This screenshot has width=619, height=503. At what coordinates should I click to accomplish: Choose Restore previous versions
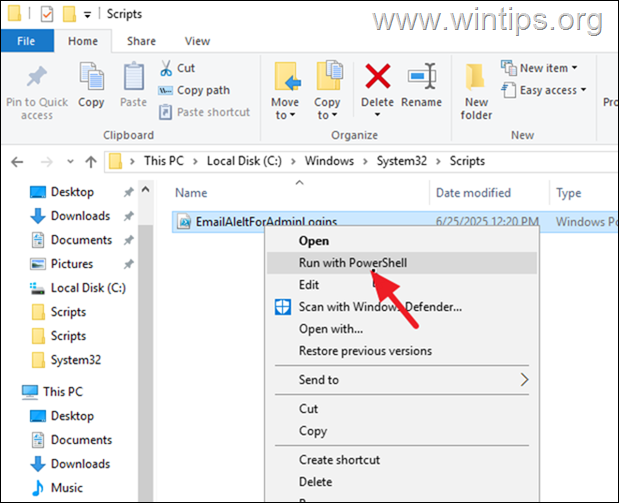401,351
